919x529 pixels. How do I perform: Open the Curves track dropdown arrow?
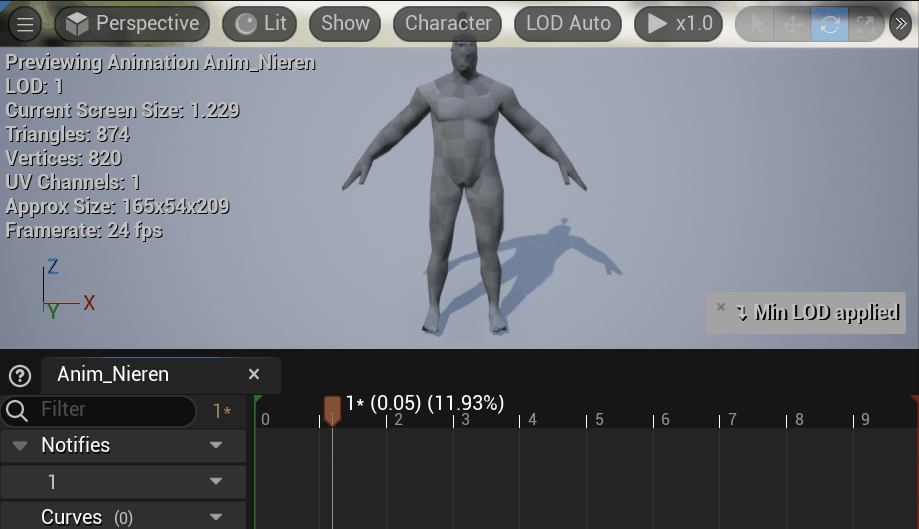click(x=216, y=517)
